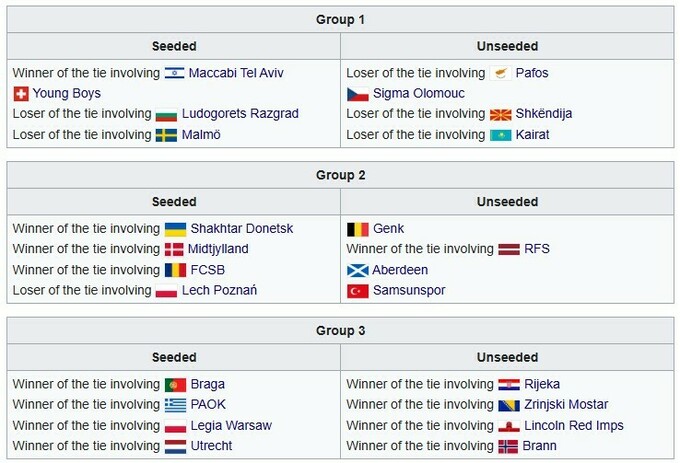Click the Cyprus flag beside Pafos
The image size is (680, 463).
[502, 73]
